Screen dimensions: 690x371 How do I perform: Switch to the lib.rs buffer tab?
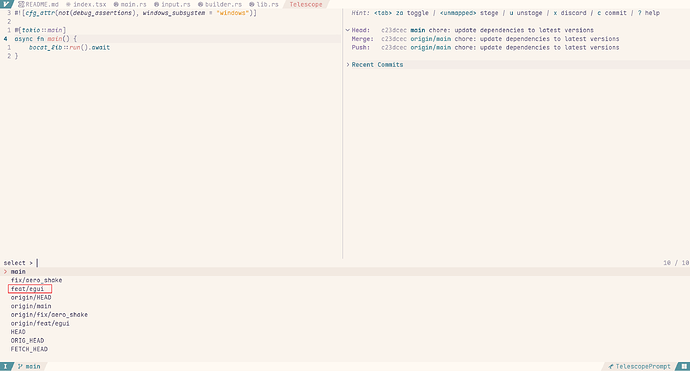(x=264, y=4)
